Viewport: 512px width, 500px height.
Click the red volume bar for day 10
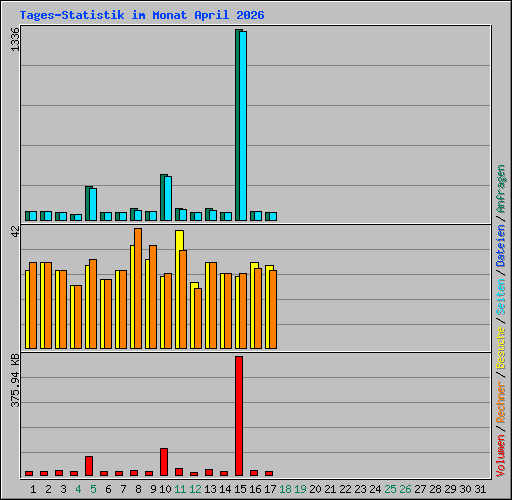[x=164, y=462]
